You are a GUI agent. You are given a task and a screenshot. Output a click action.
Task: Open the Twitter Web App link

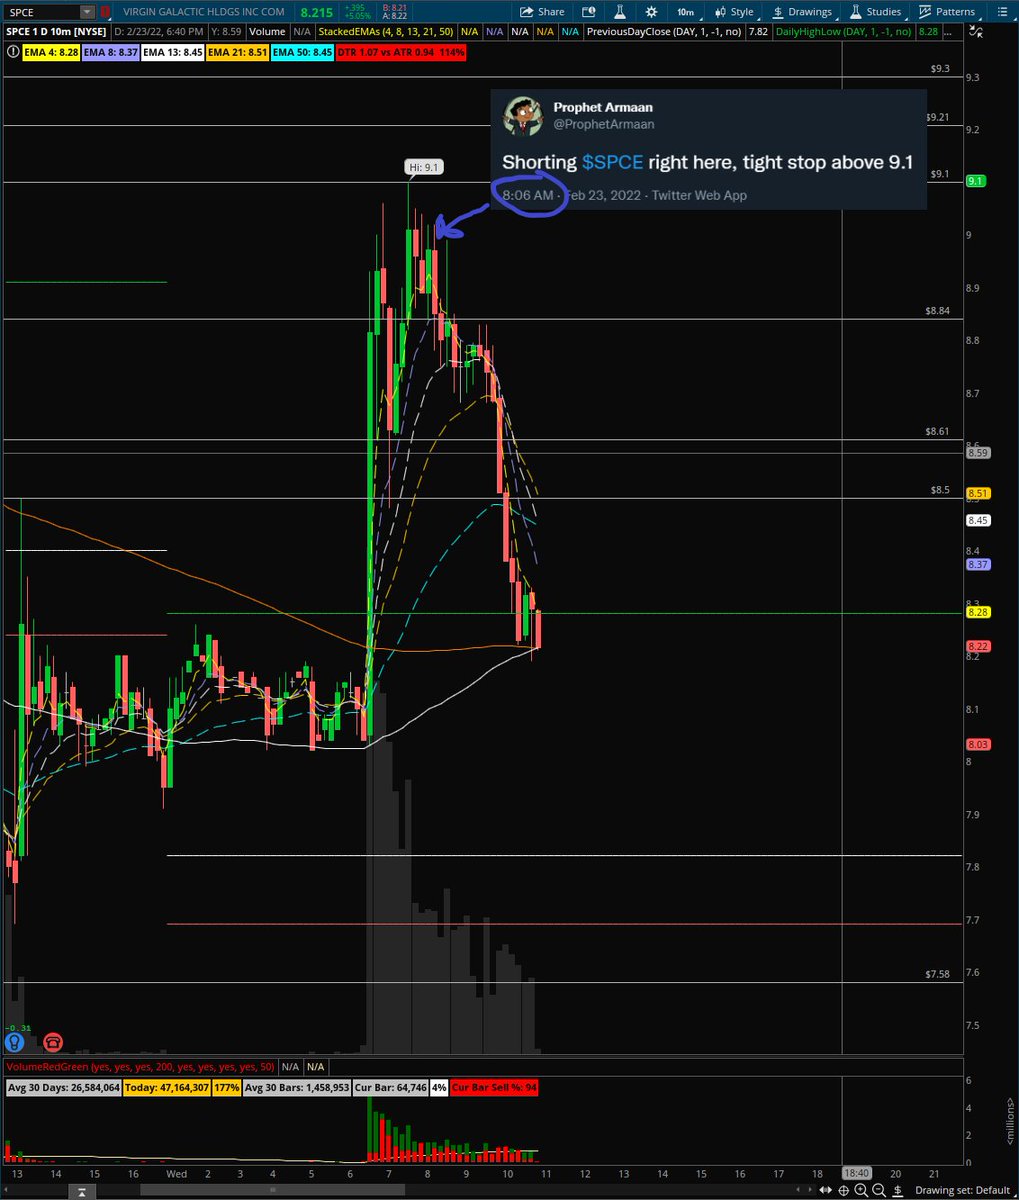(x=699, y=195)
